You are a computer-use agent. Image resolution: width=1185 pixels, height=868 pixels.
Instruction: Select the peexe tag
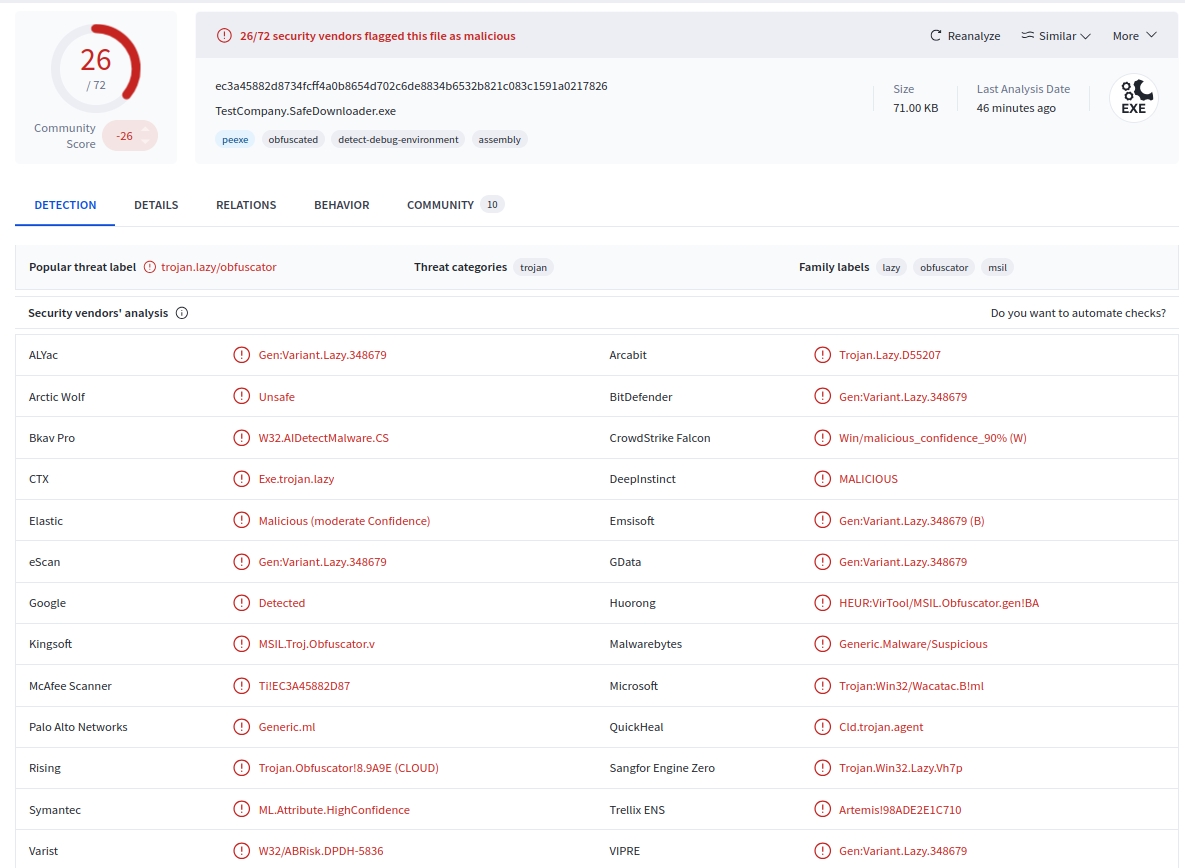coord(234,139)
